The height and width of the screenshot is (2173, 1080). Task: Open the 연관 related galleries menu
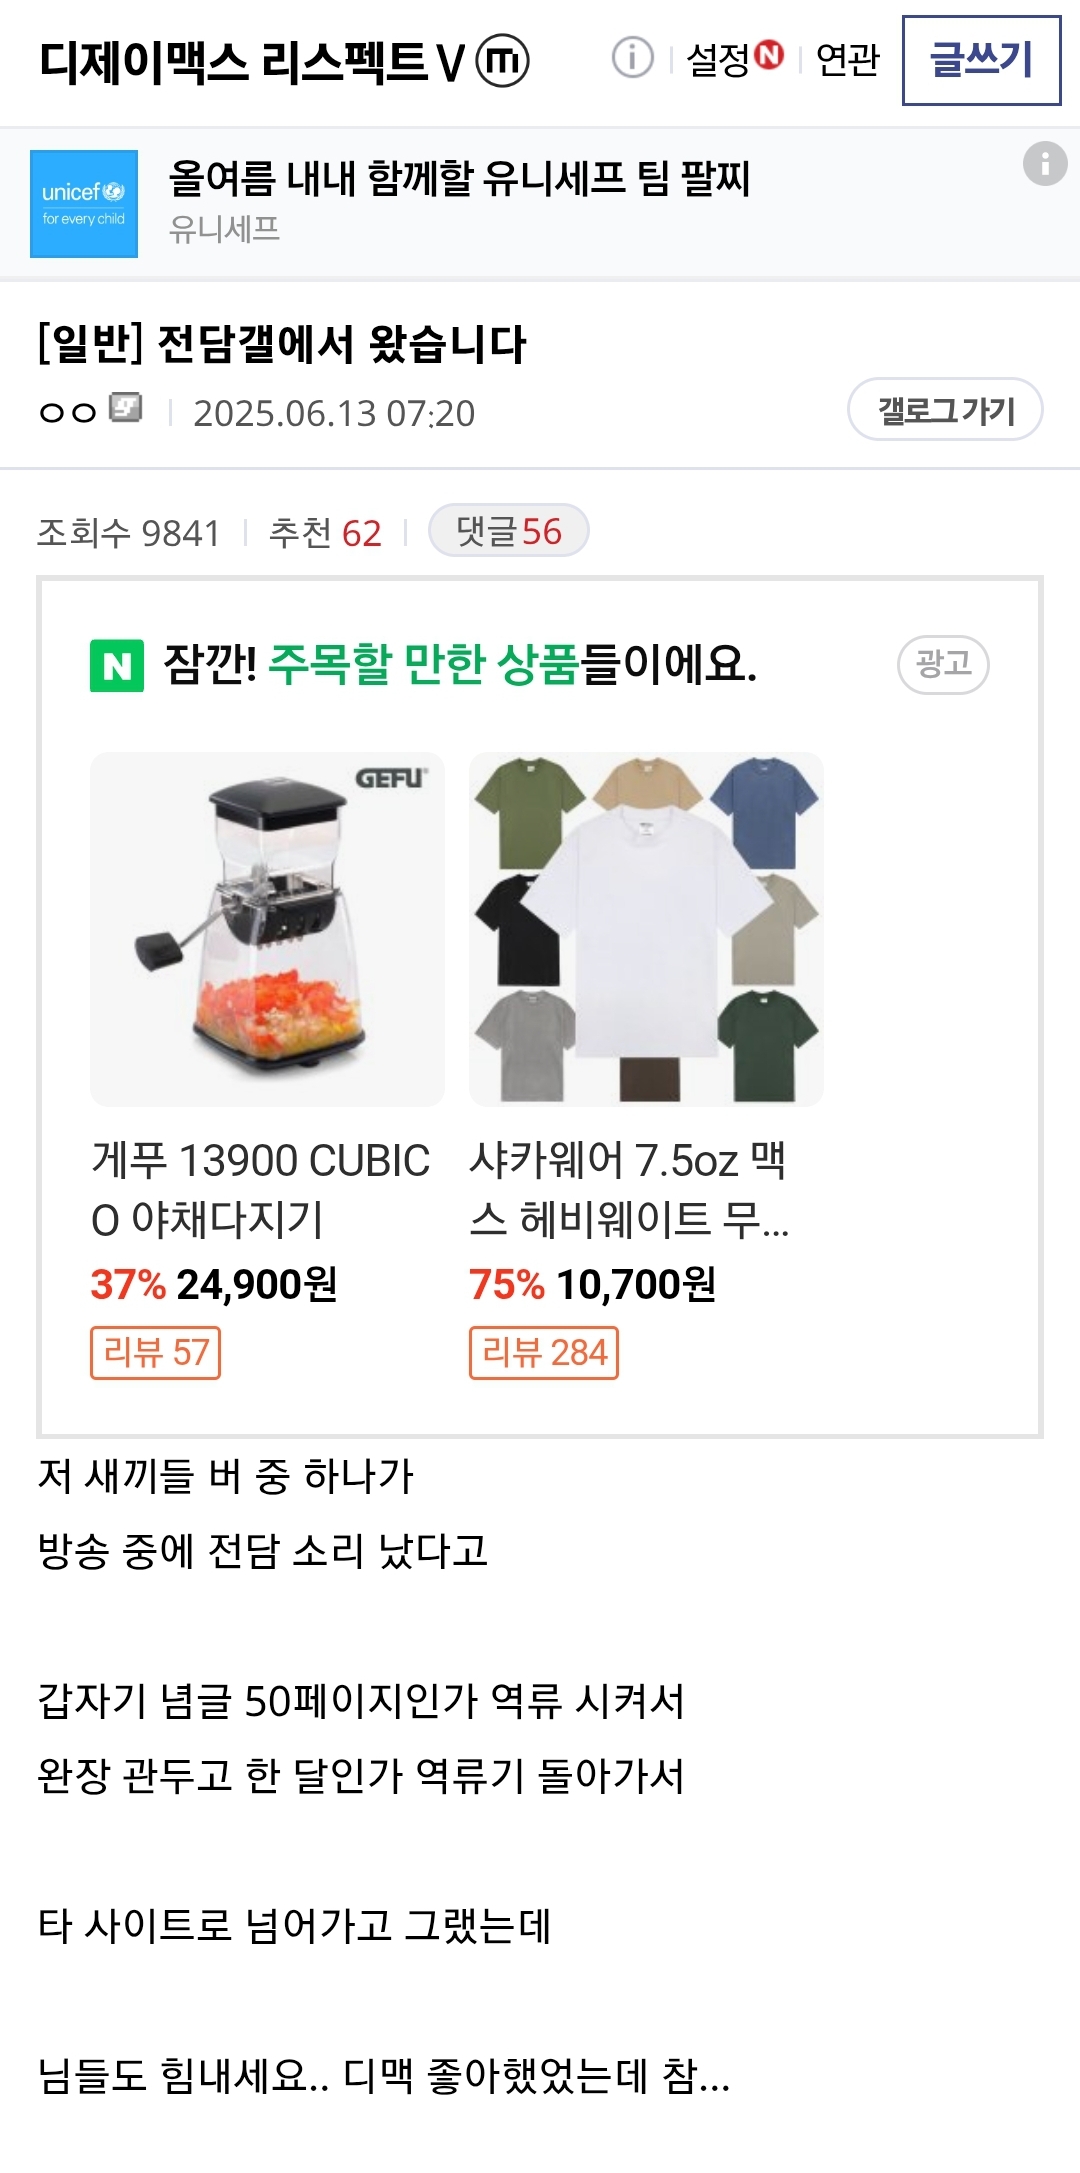847,60
